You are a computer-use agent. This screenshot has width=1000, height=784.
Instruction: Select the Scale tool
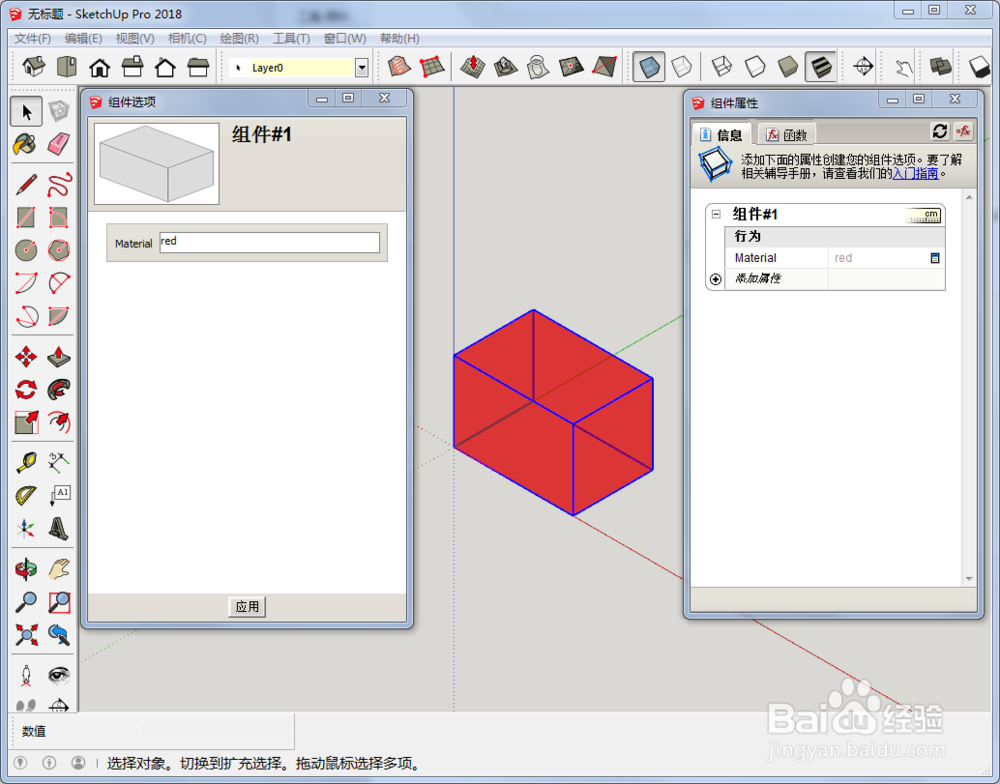point(26,422)
